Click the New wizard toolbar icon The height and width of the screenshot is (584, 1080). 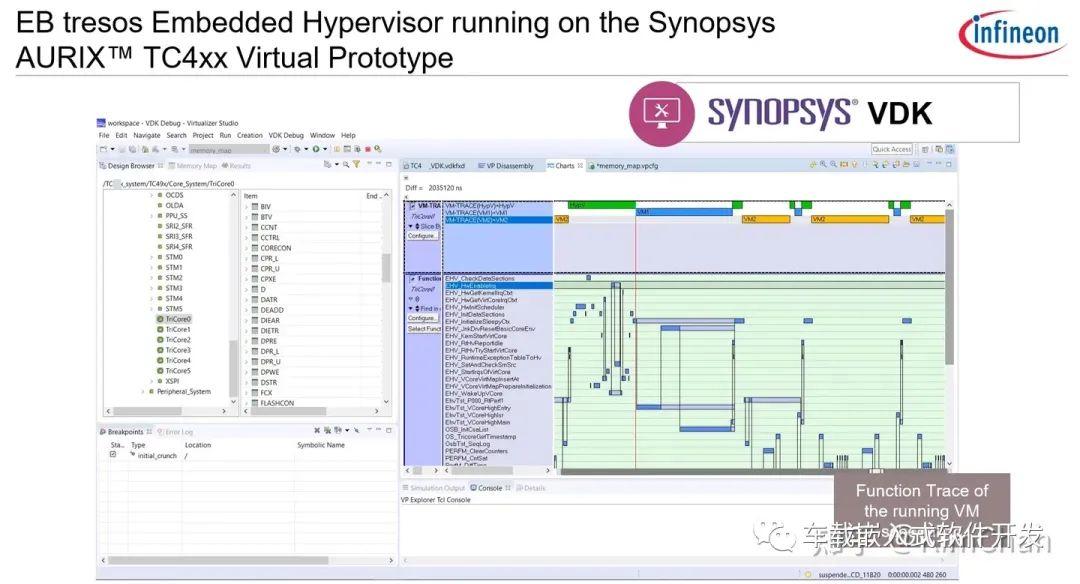click(x=104, y=149)
